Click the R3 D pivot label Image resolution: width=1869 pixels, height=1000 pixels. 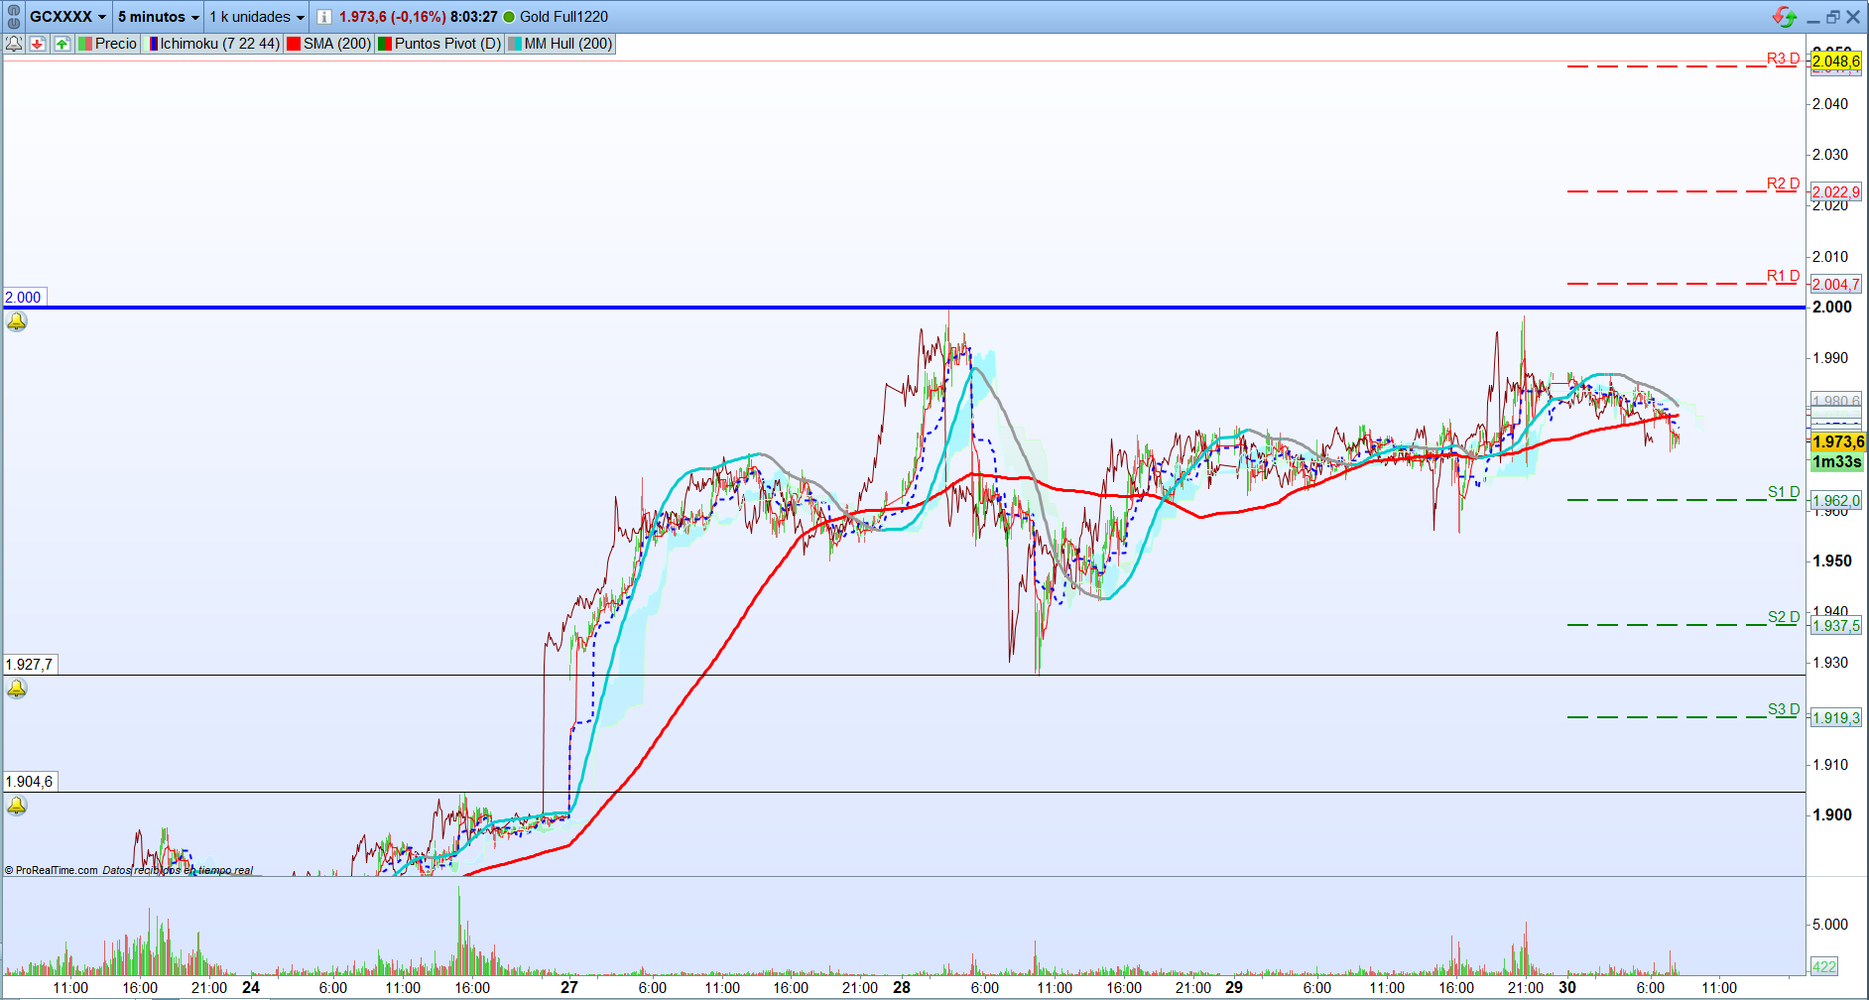(1783, 58)
